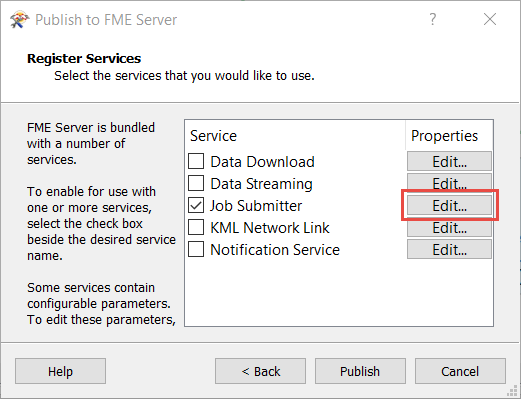Click the FME Workbench icon in title bar
Screen dimensions: 521x399
[19, 20]
